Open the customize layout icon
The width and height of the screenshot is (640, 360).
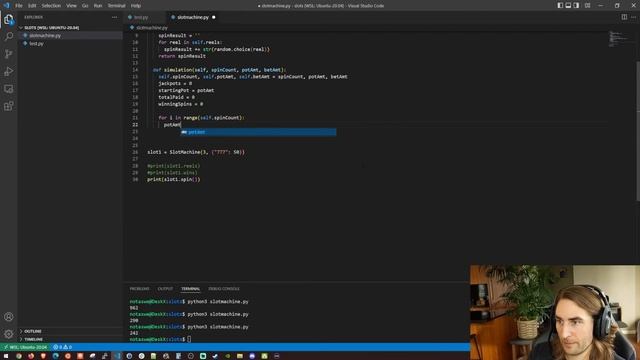(587, 6)
